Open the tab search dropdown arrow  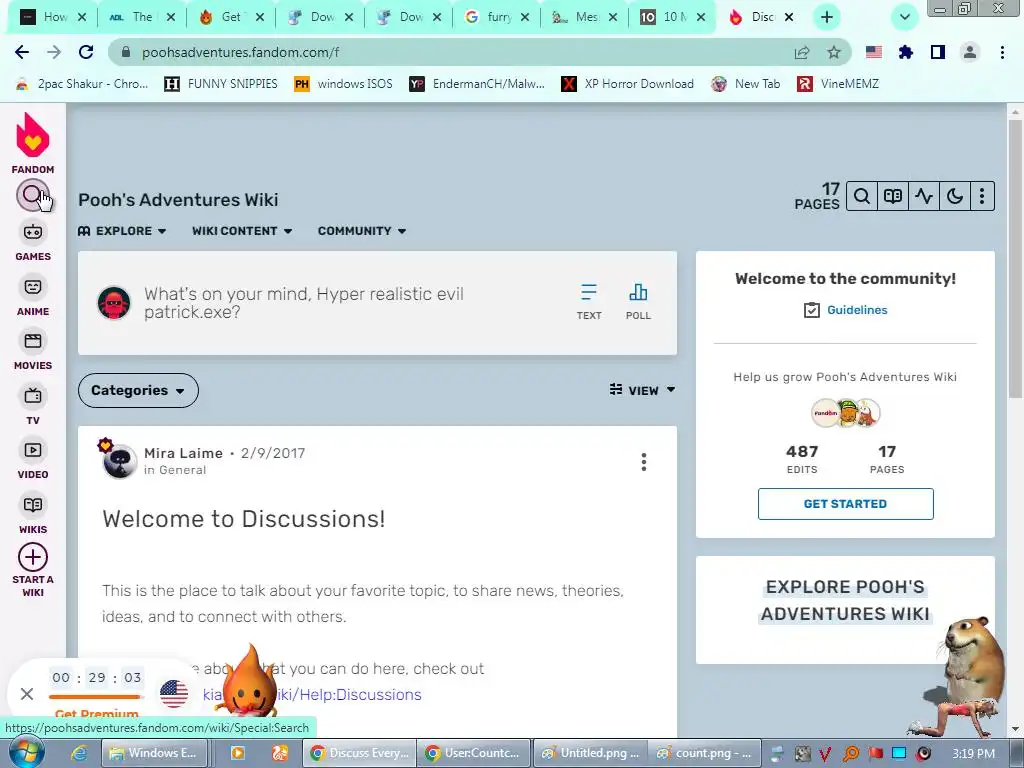click(904, 18)
